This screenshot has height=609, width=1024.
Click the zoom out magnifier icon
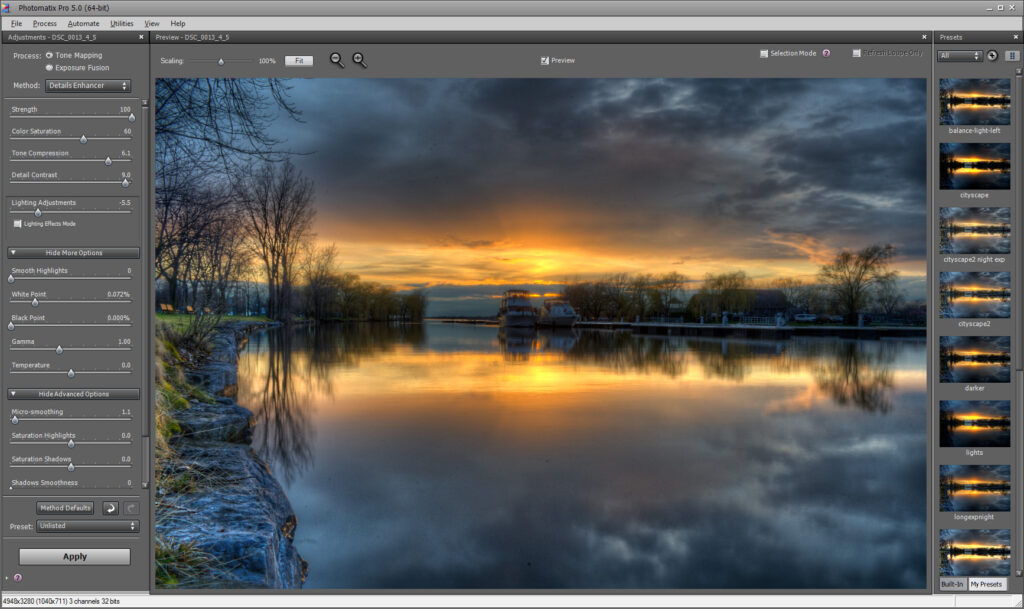337,60
